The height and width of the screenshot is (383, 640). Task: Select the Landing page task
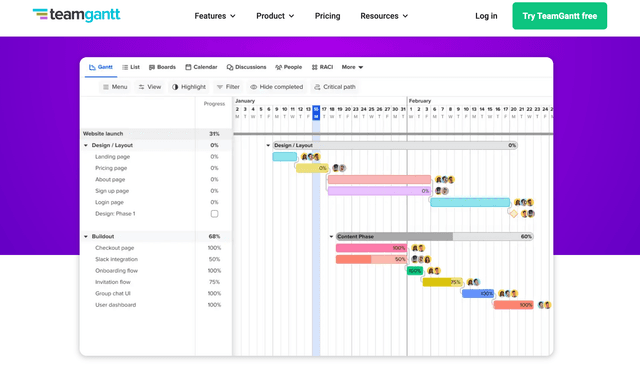click(112, 157)
